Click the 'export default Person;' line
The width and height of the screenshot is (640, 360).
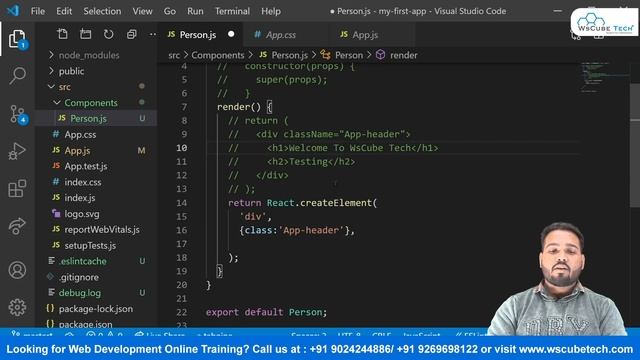click(266, 312)
